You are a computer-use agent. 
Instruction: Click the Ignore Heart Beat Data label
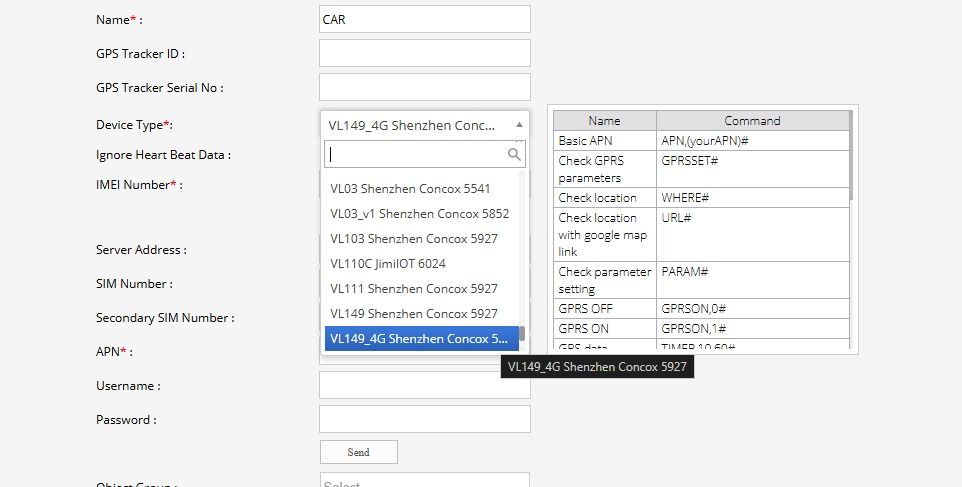click(163, 155)
